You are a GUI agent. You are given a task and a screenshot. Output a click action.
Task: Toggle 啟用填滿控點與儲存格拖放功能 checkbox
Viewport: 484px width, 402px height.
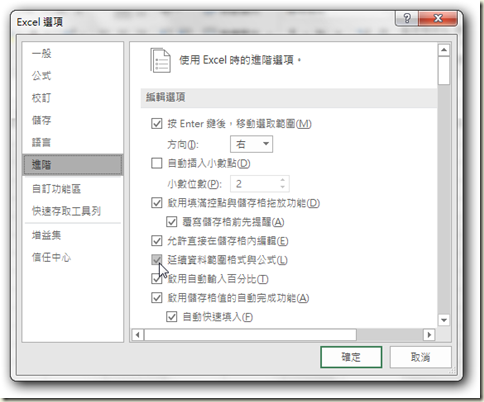pos(157,203)
